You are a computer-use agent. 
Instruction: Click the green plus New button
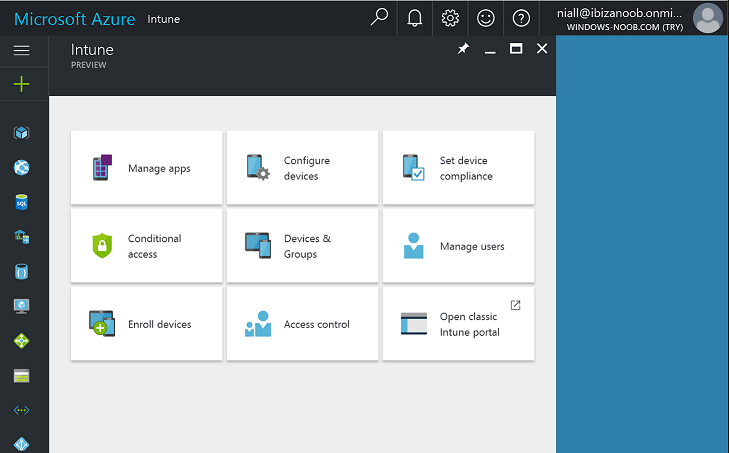pyautogui.click(x=21, y=84)
